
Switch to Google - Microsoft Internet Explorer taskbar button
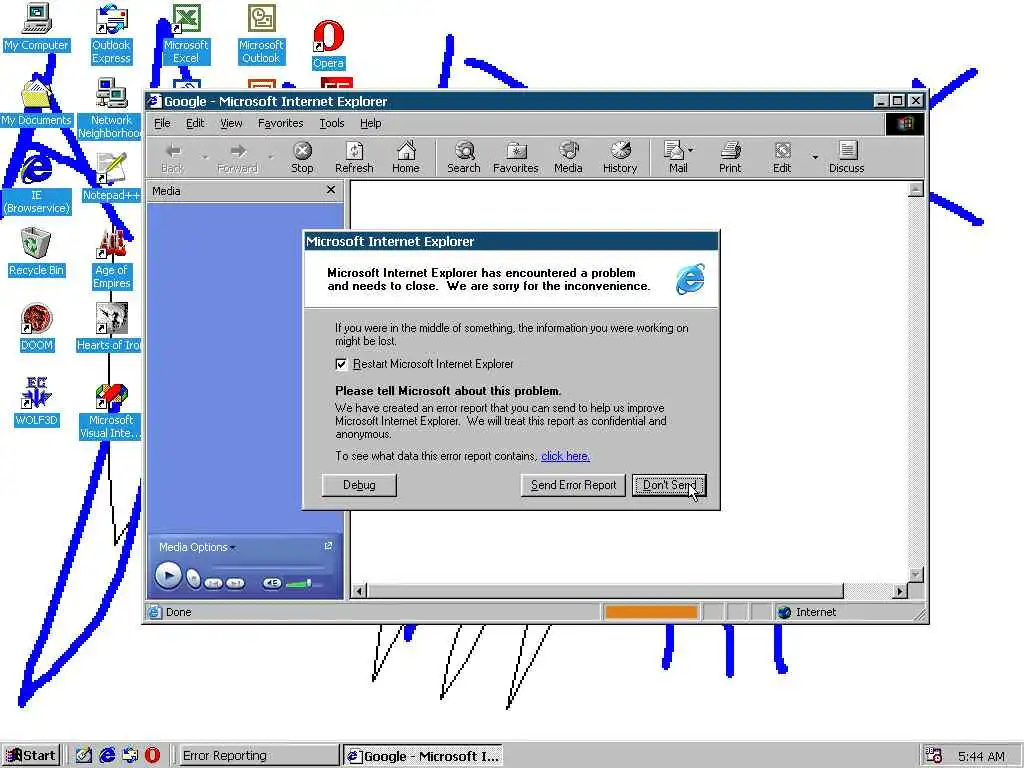click(423, 756)
